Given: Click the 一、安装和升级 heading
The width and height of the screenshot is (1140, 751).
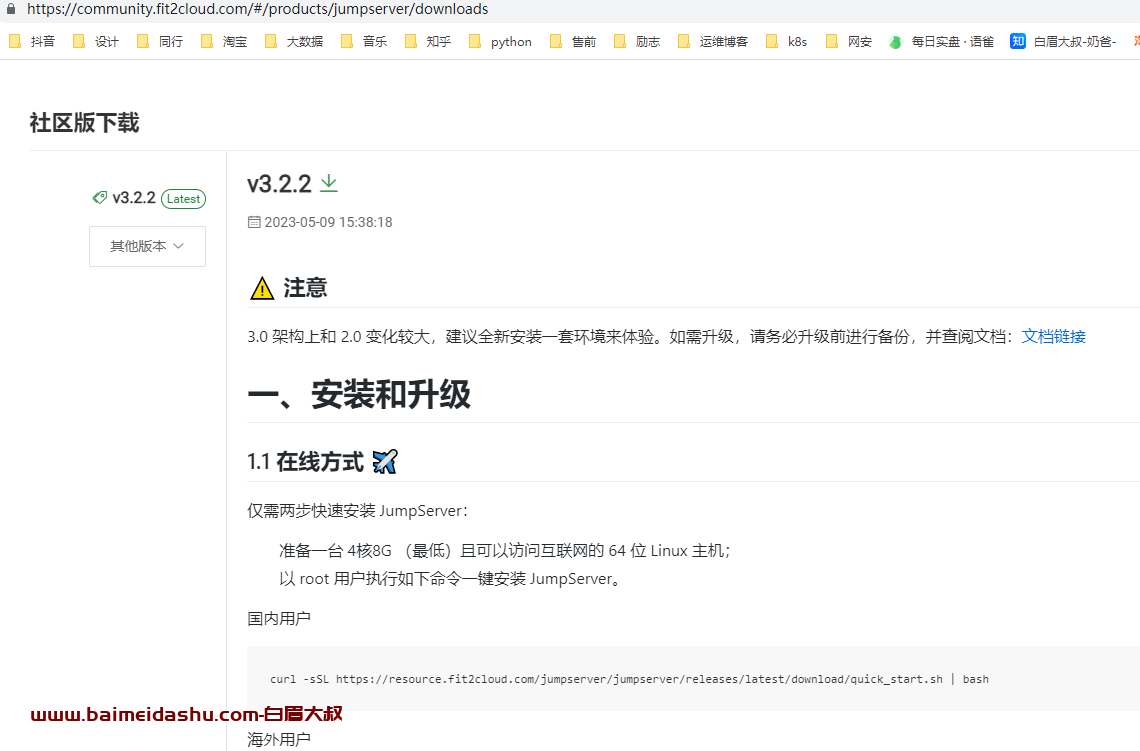Looking at the screenshot, I should click(x=359, y=395).
